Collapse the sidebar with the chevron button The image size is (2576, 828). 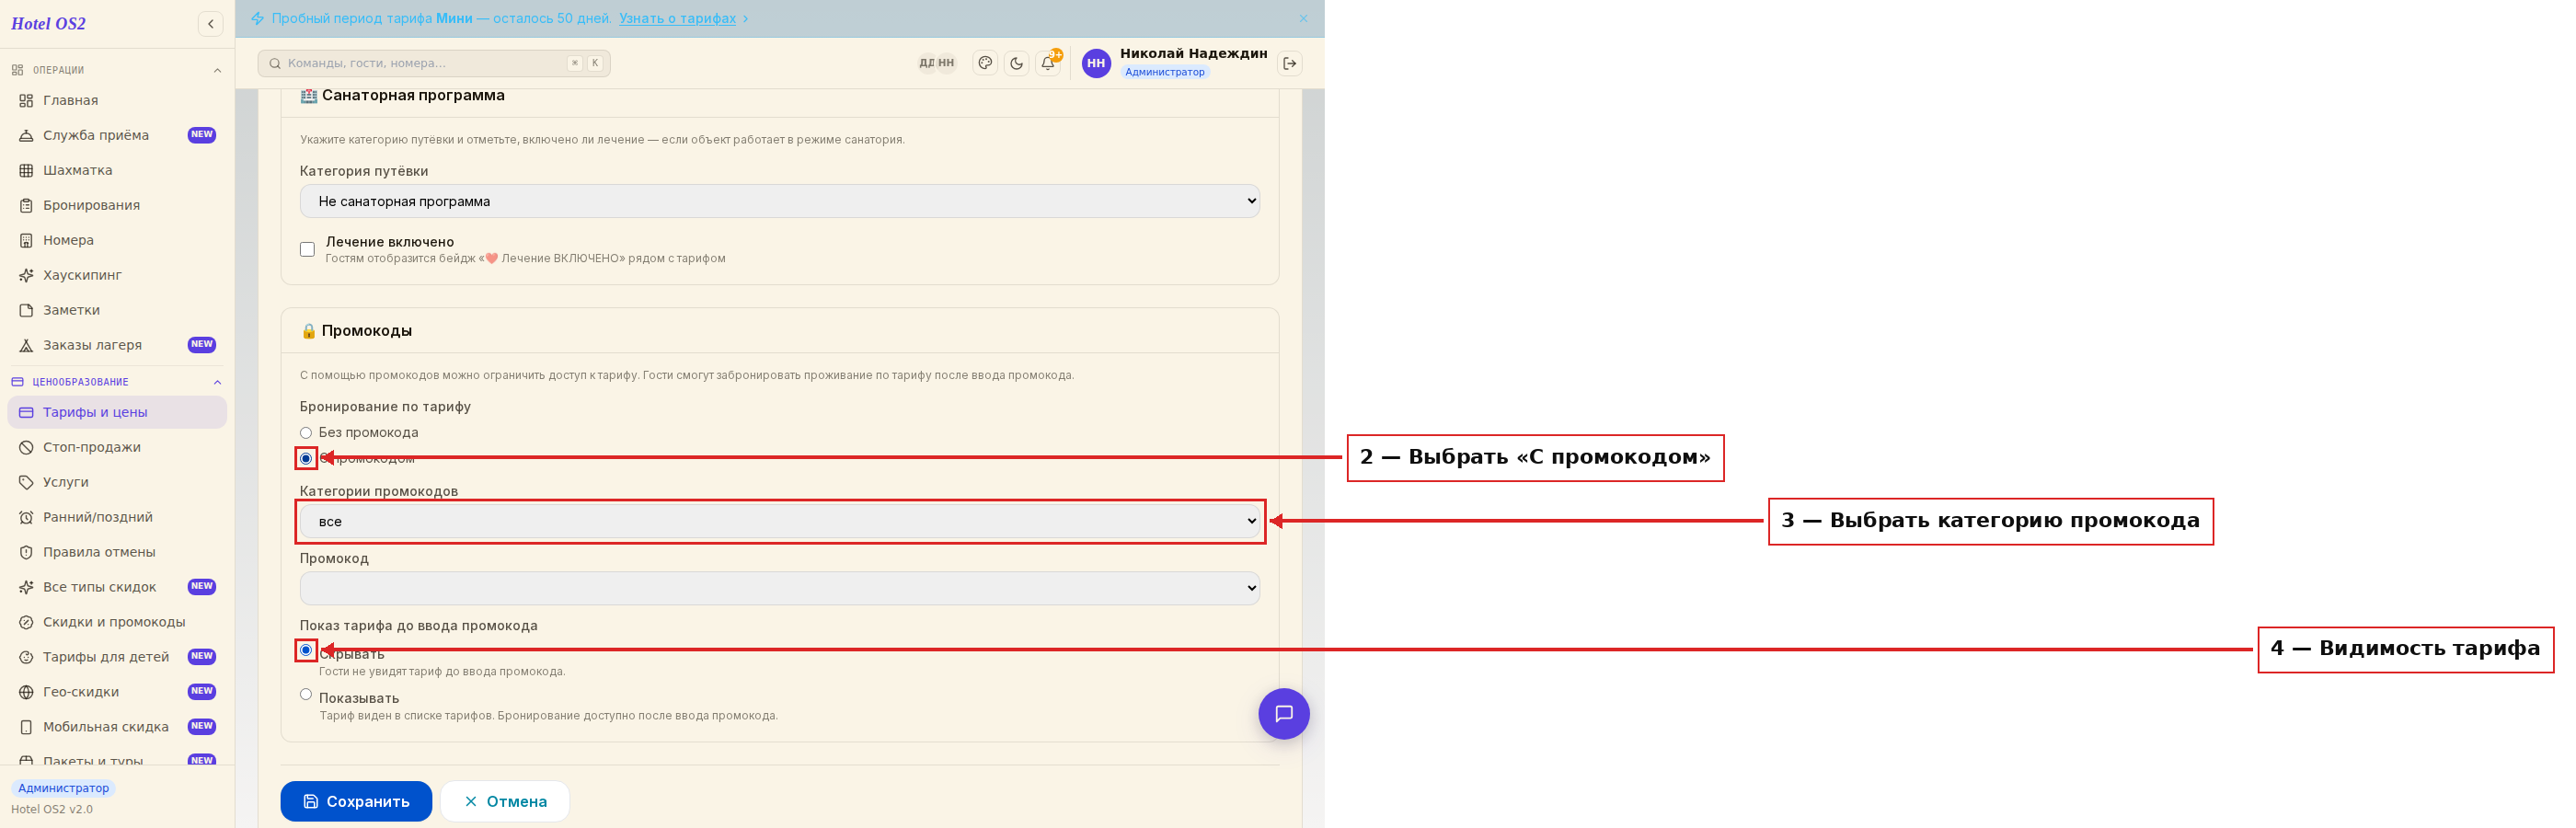pos(210,24)
